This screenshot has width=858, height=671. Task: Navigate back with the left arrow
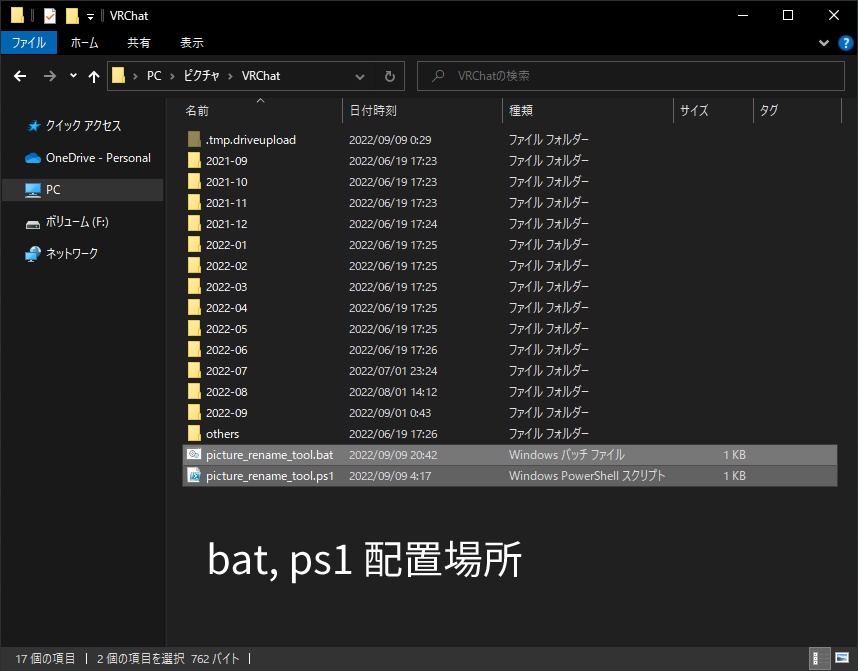[19, 75]
